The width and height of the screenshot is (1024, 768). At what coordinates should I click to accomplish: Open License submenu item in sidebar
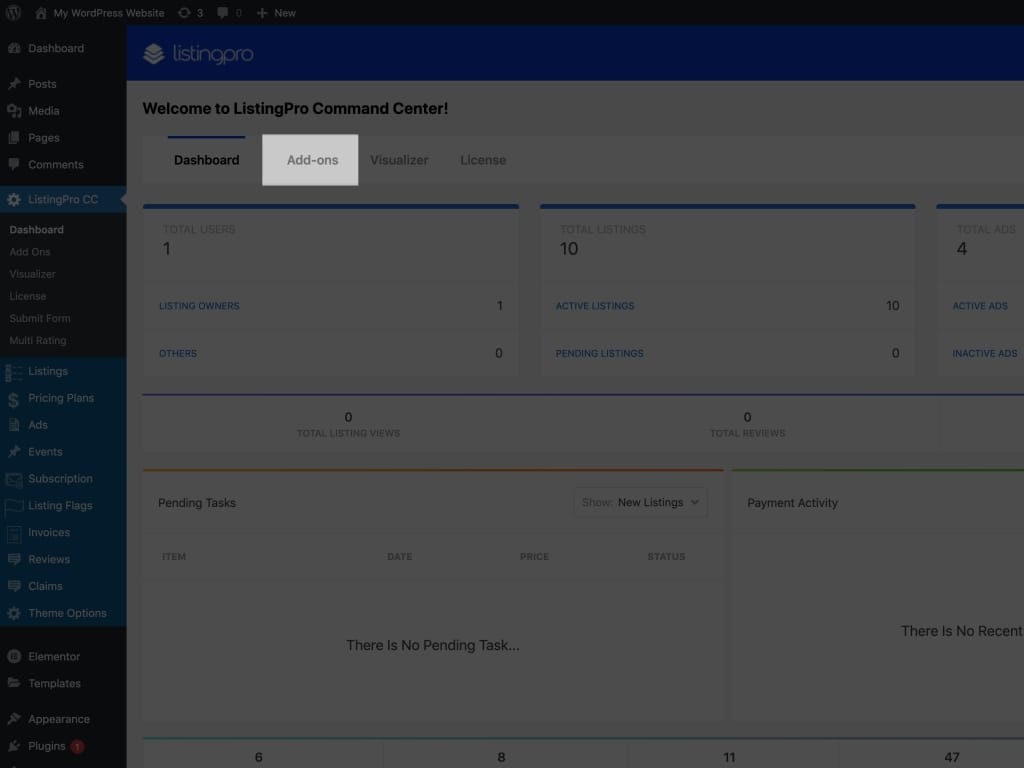28,296
